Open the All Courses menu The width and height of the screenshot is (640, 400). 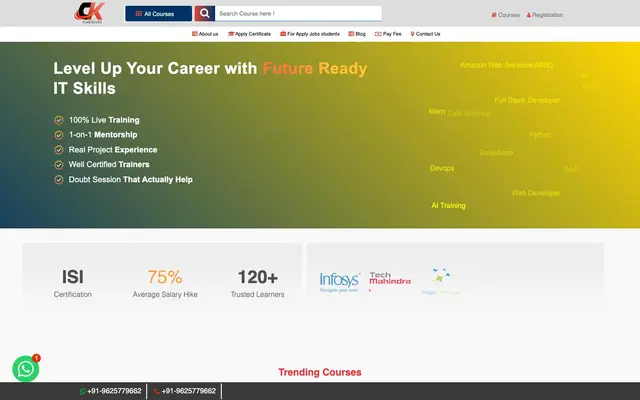(x=158, y=13)
